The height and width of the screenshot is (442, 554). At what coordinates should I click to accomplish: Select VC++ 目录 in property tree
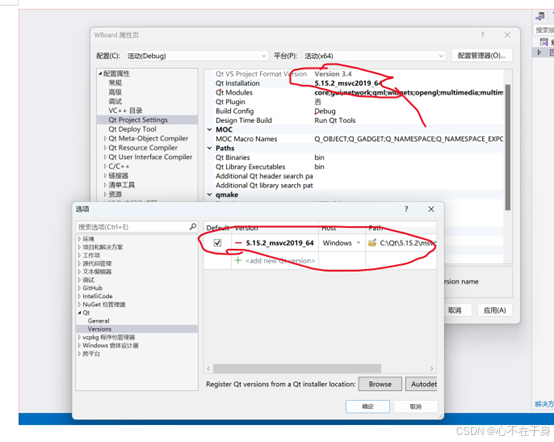tap(125, 111)
